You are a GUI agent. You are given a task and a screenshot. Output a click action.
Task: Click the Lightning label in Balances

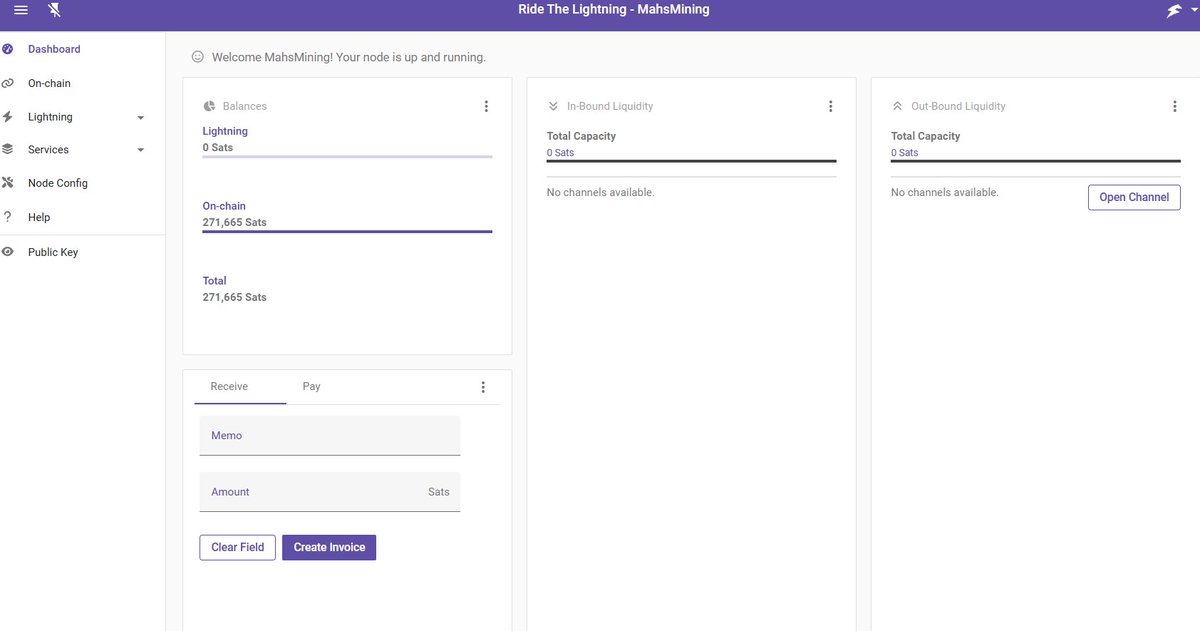tap(225, 131)
